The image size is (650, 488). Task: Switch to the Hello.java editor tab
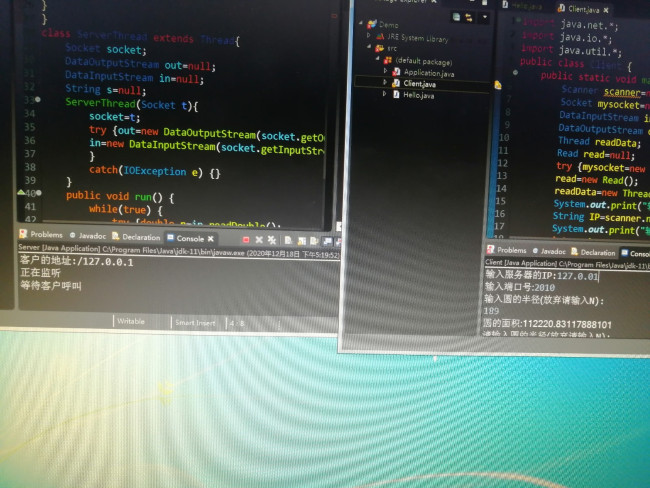click(x=523, y=5)
